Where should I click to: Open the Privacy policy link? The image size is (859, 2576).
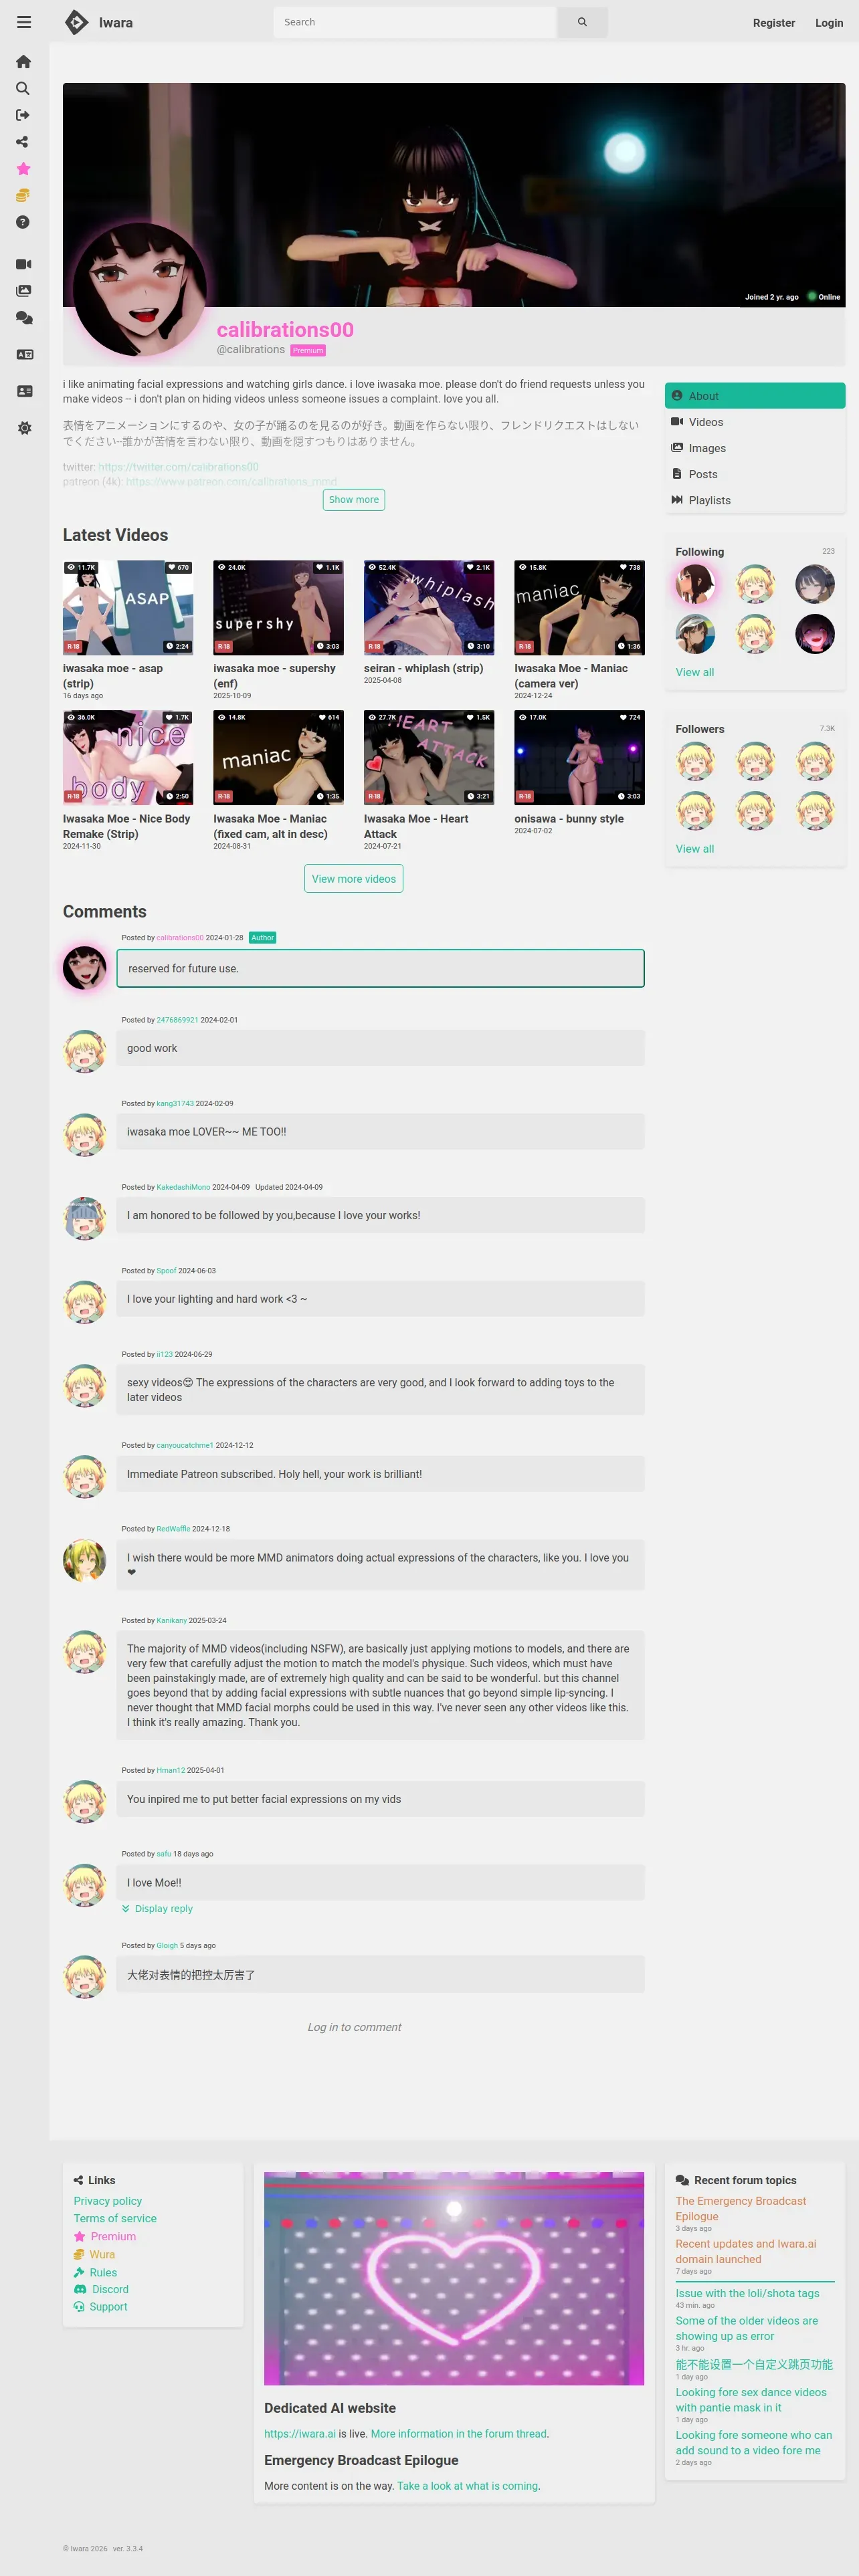(x=108, y=2201)
